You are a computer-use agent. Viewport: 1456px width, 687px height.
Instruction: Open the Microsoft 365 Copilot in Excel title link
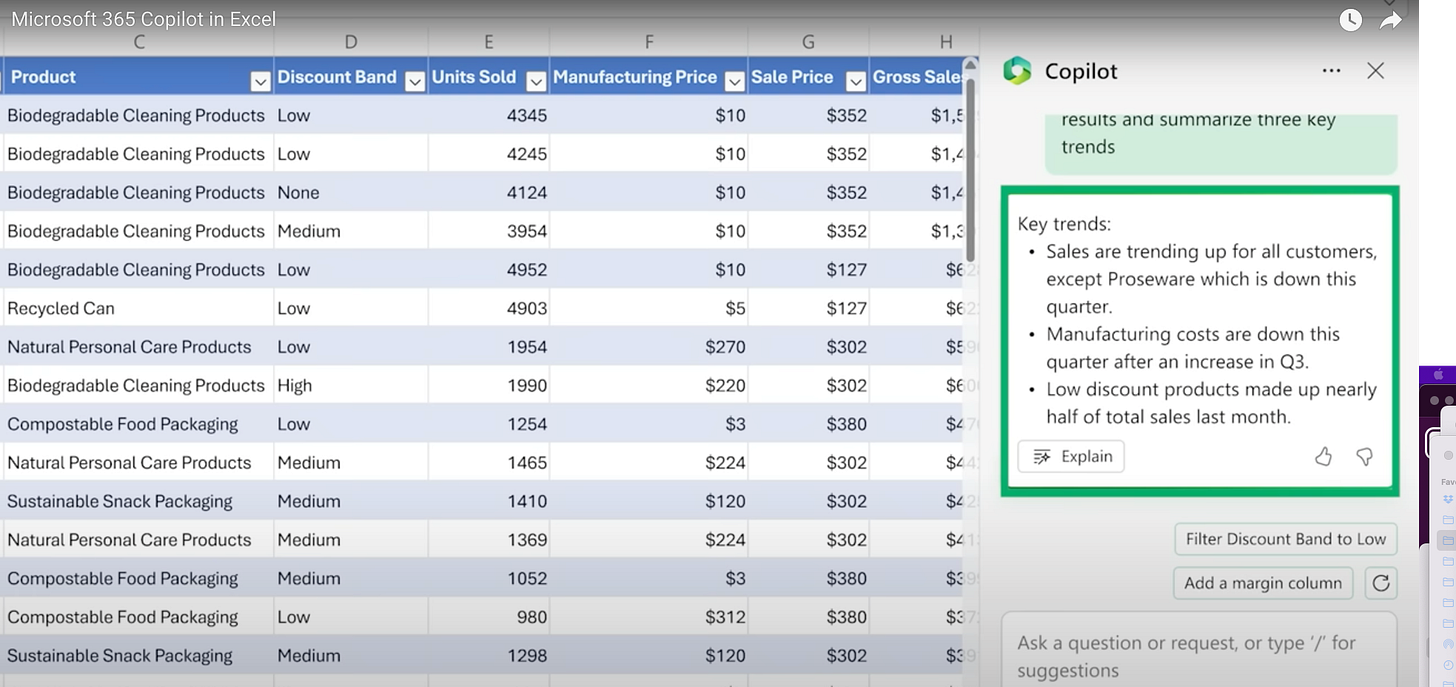144,19
